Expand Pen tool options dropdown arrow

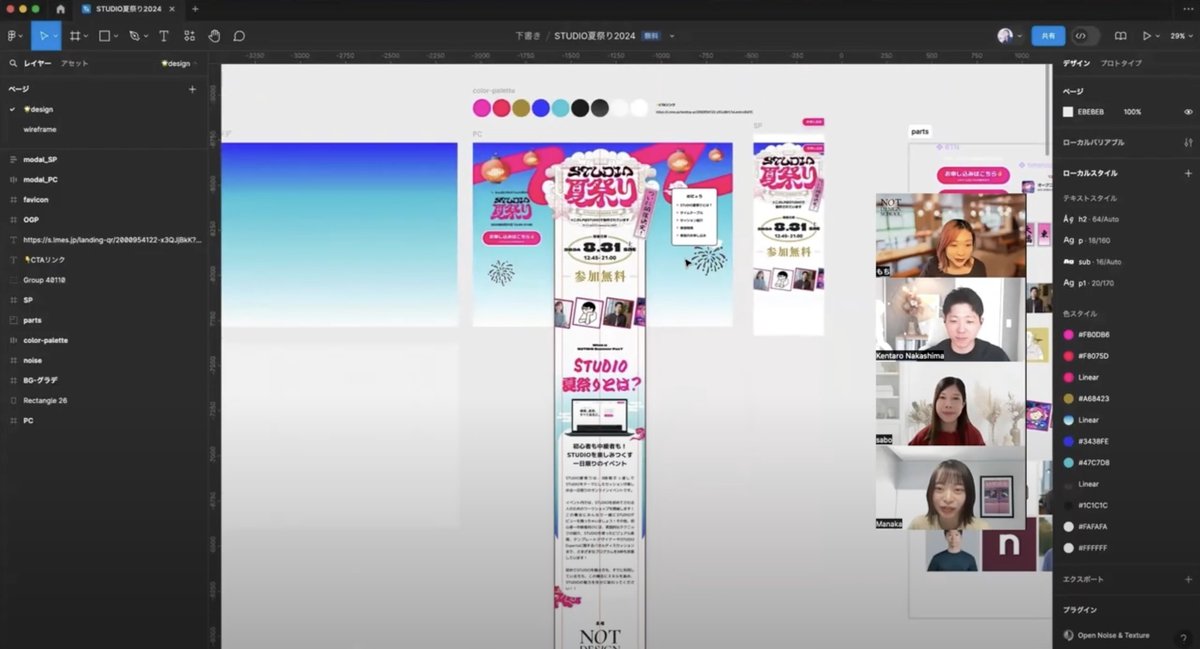point(146,36)
